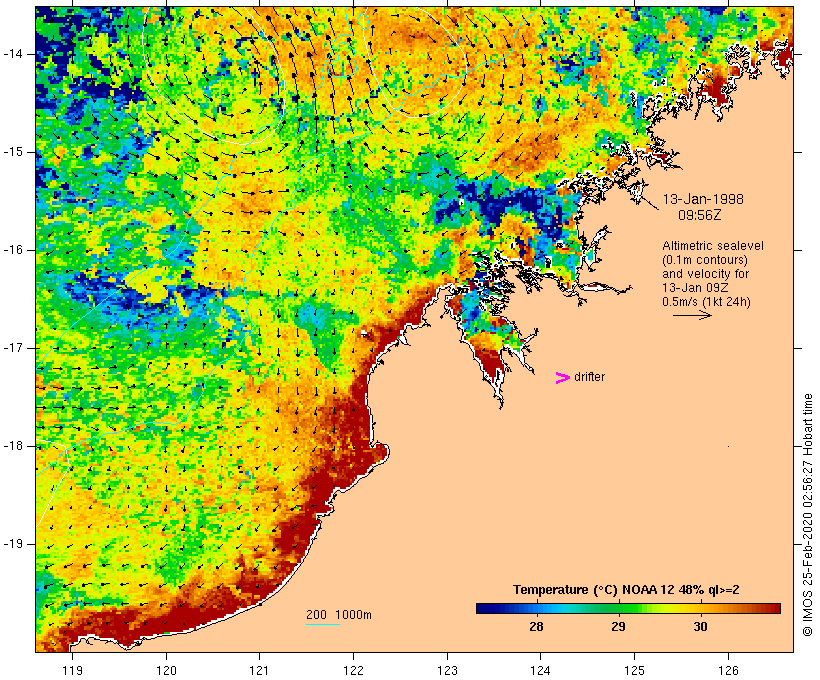Click latitude axis label '-17'
This screenshot has width=820, height=680.
click(x=12, y=348)
